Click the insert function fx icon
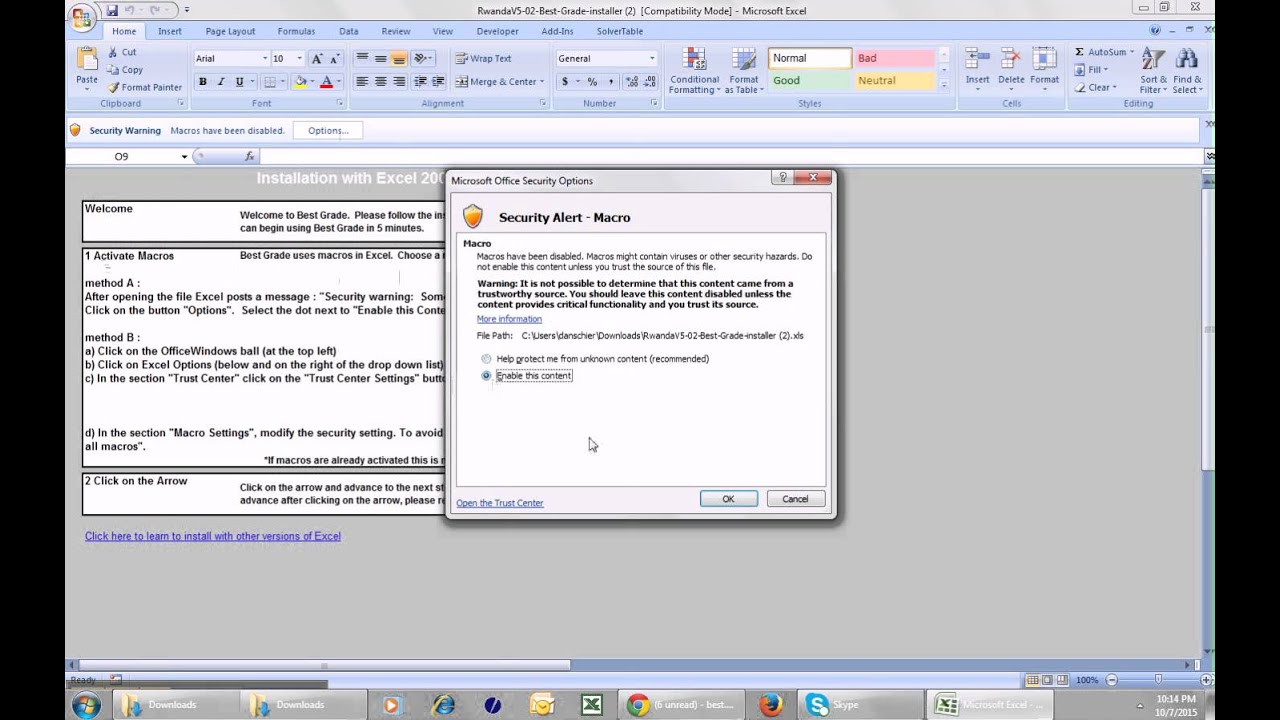Viewport: 1280px width, 720px height. (250, 156)
